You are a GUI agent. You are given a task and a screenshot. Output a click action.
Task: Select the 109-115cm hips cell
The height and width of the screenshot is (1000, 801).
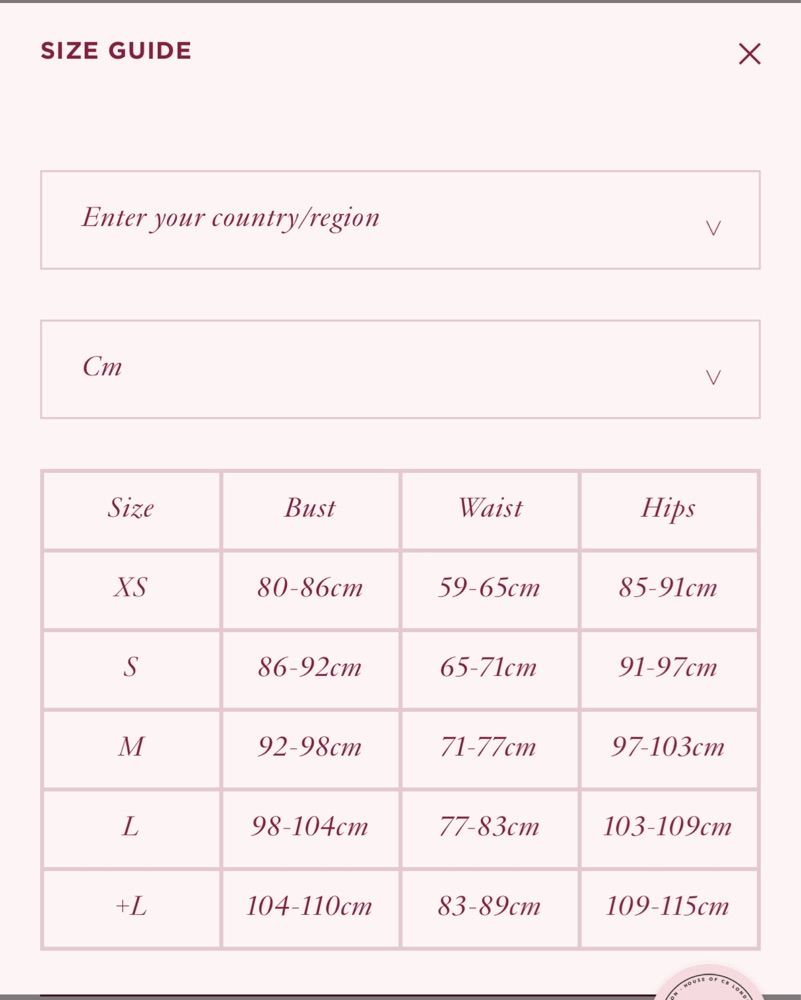[668, 907]
